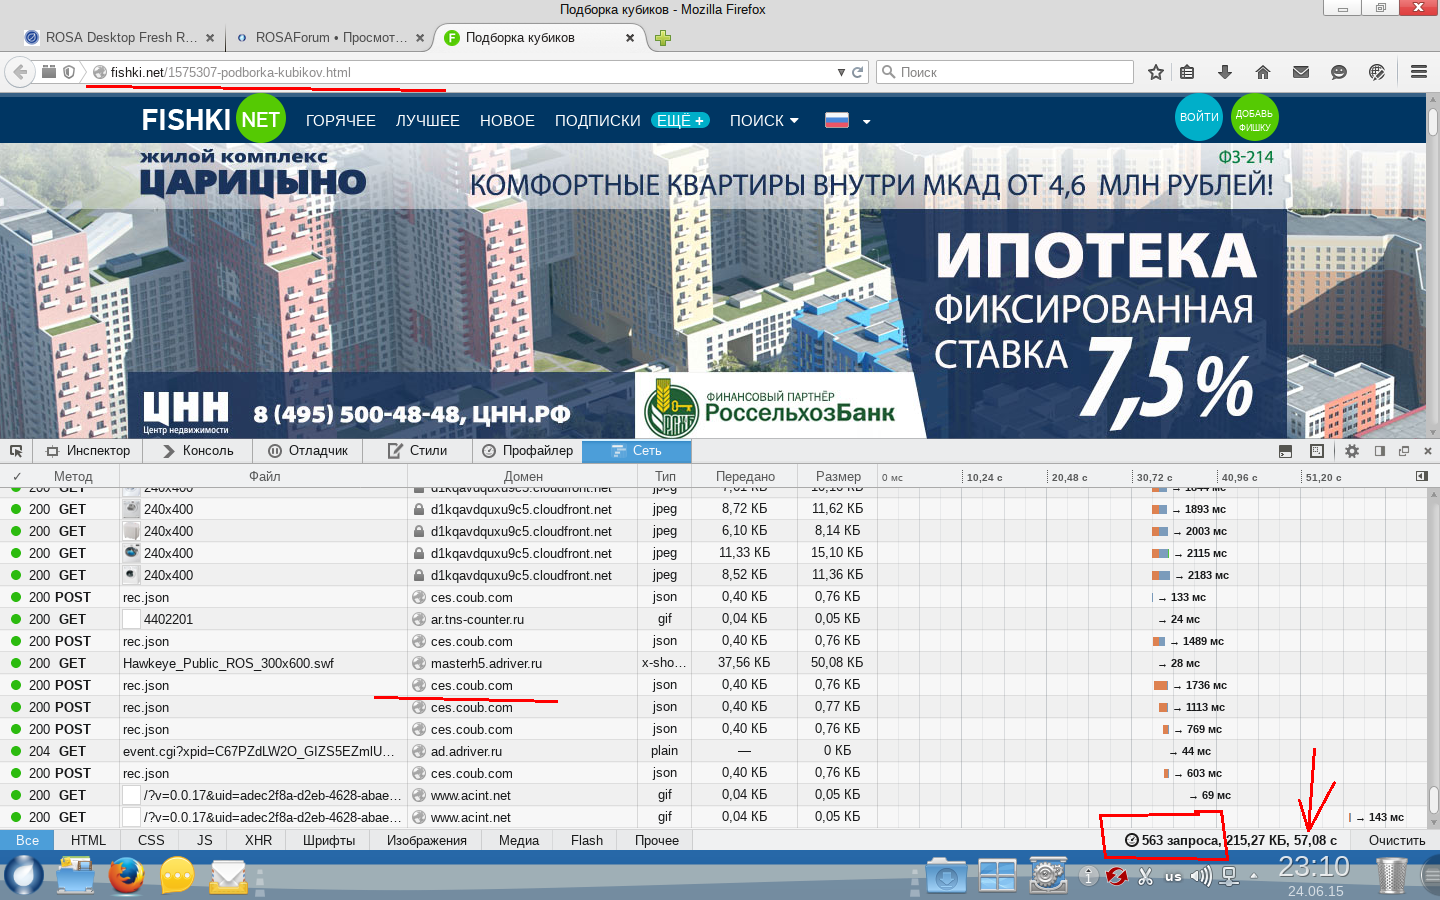Open the ПОИСК dropdown menu
This screenshot has width=1440, height=900.
(x=764, y=121)
